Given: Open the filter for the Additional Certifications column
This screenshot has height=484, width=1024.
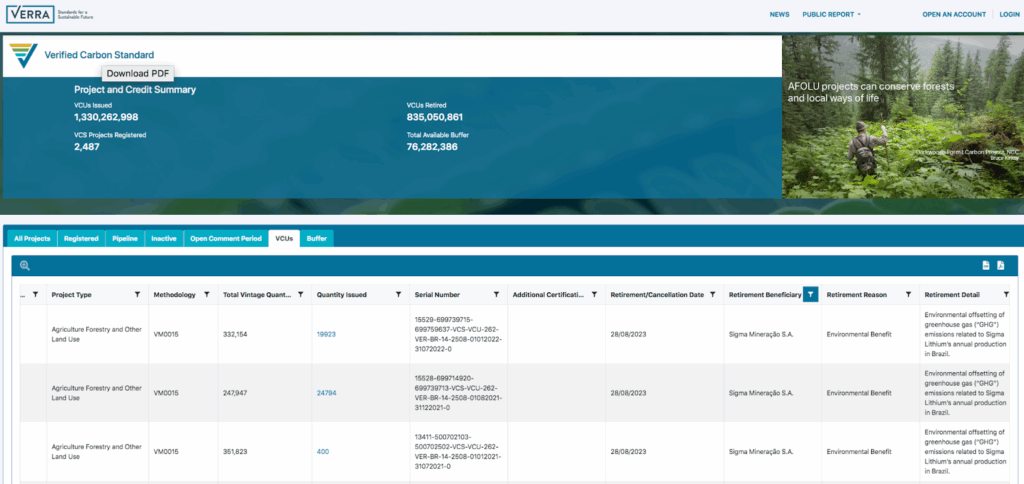Looking at the screenshot, I should 594,295.
